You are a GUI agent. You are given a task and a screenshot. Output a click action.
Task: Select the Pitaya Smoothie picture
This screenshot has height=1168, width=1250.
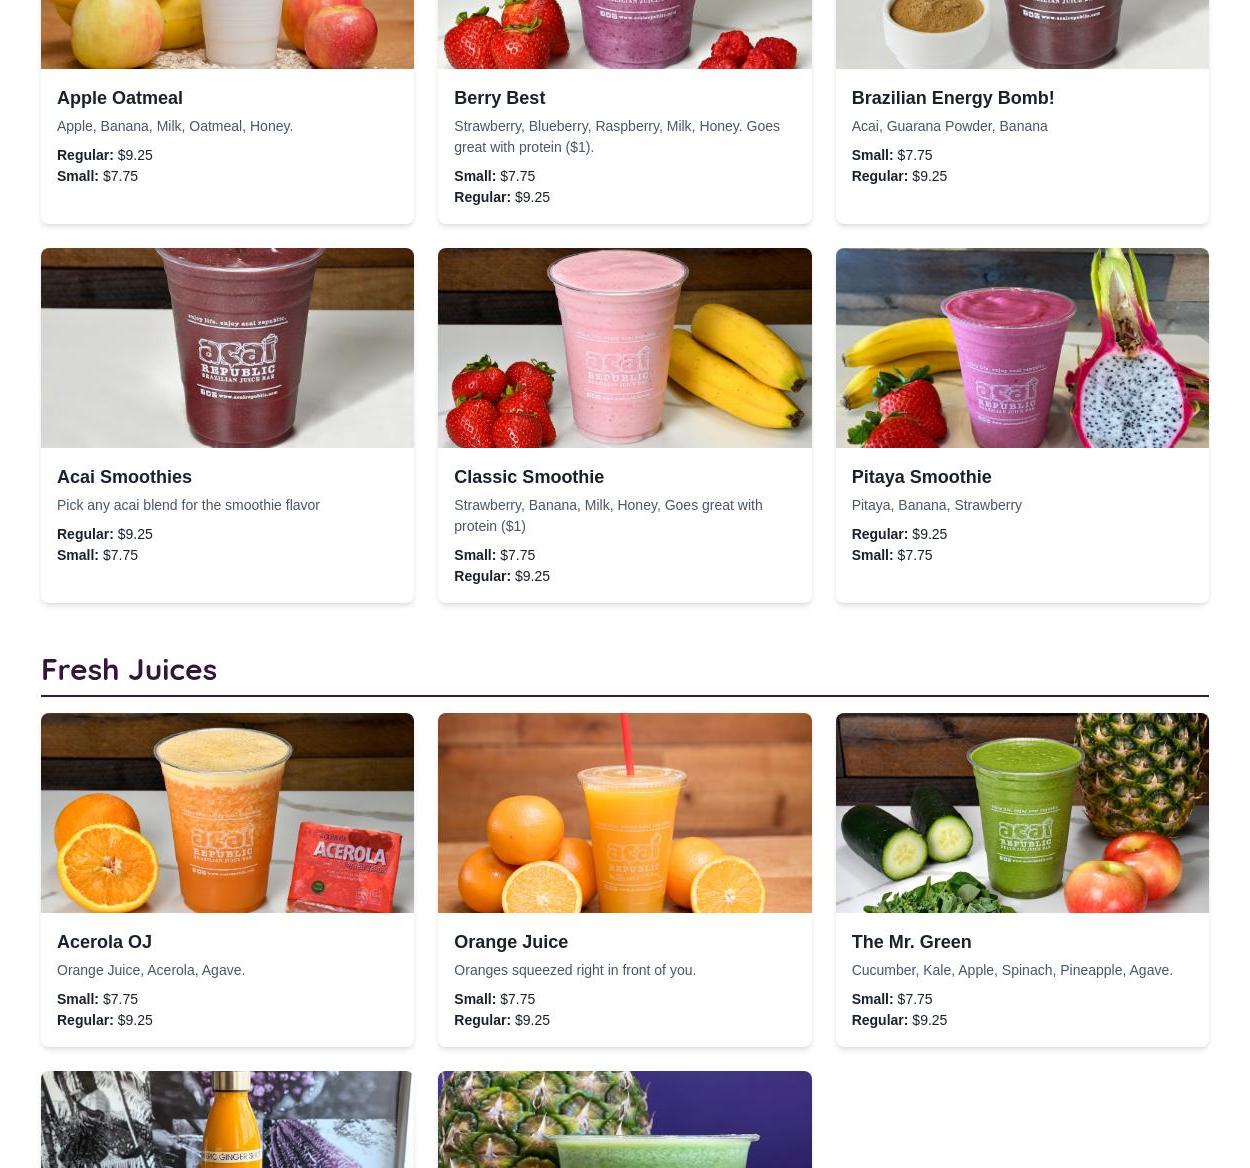tap(1022, 347)
